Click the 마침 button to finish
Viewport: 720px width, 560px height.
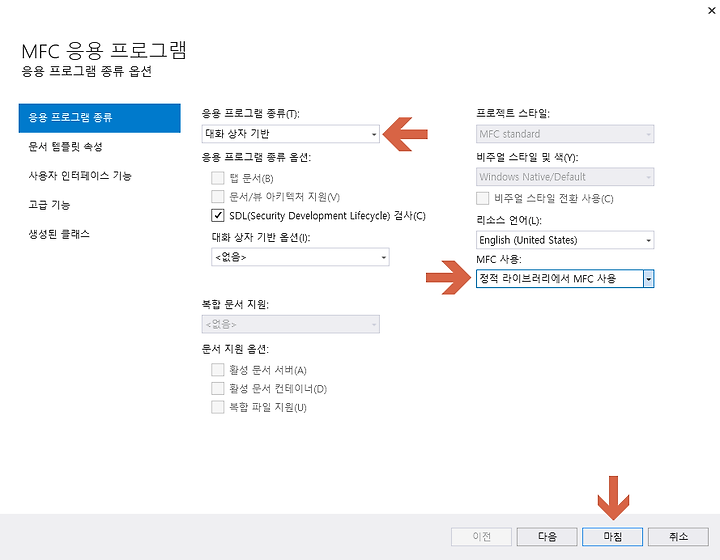point(613,537)
